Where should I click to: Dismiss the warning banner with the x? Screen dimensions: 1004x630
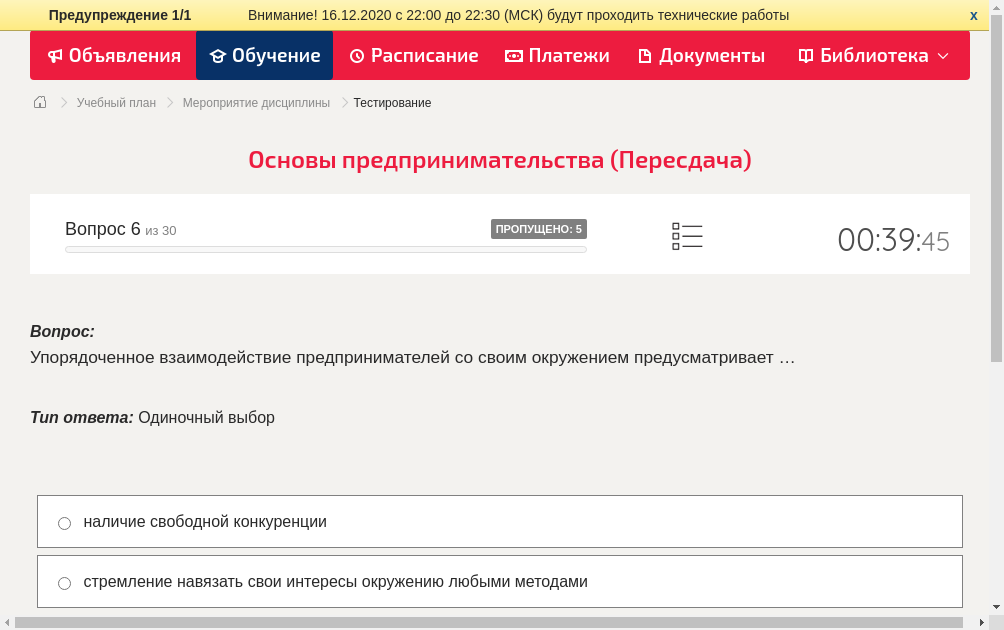(973, 15)
